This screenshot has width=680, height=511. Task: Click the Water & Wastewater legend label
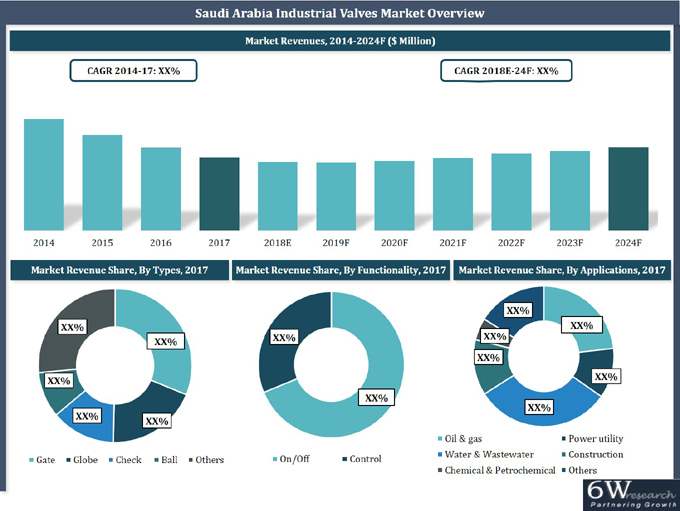[x=489, y=455]
